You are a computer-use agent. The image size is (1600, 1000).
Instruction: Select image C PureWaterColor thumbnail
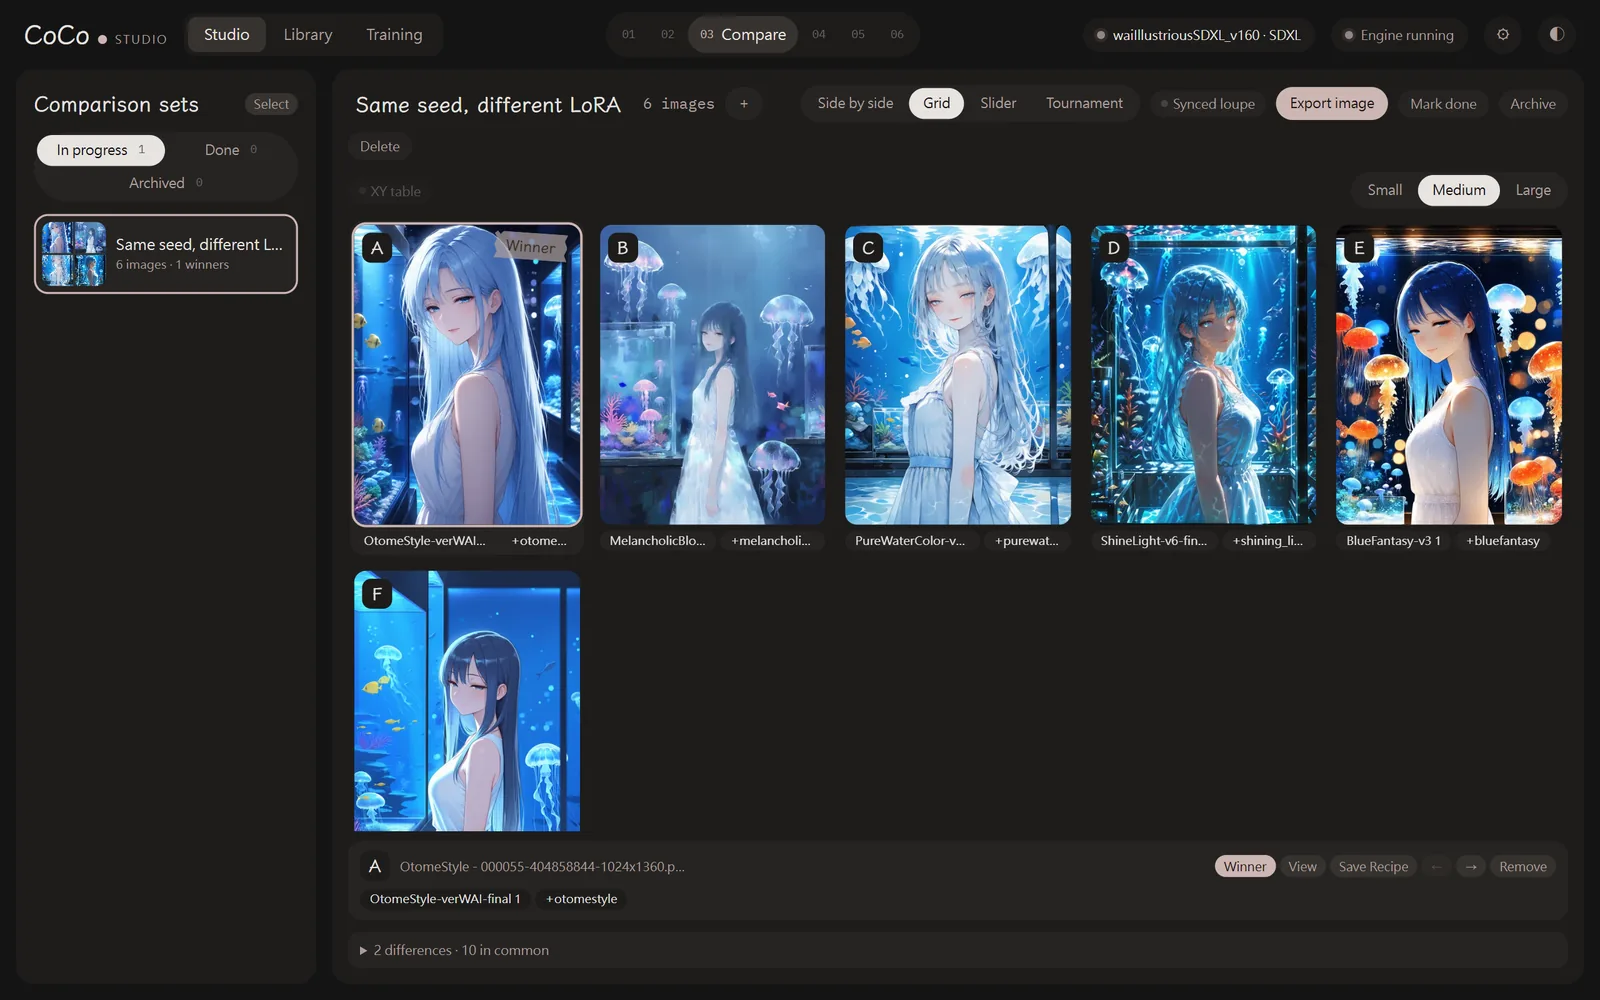pos(958,375)
